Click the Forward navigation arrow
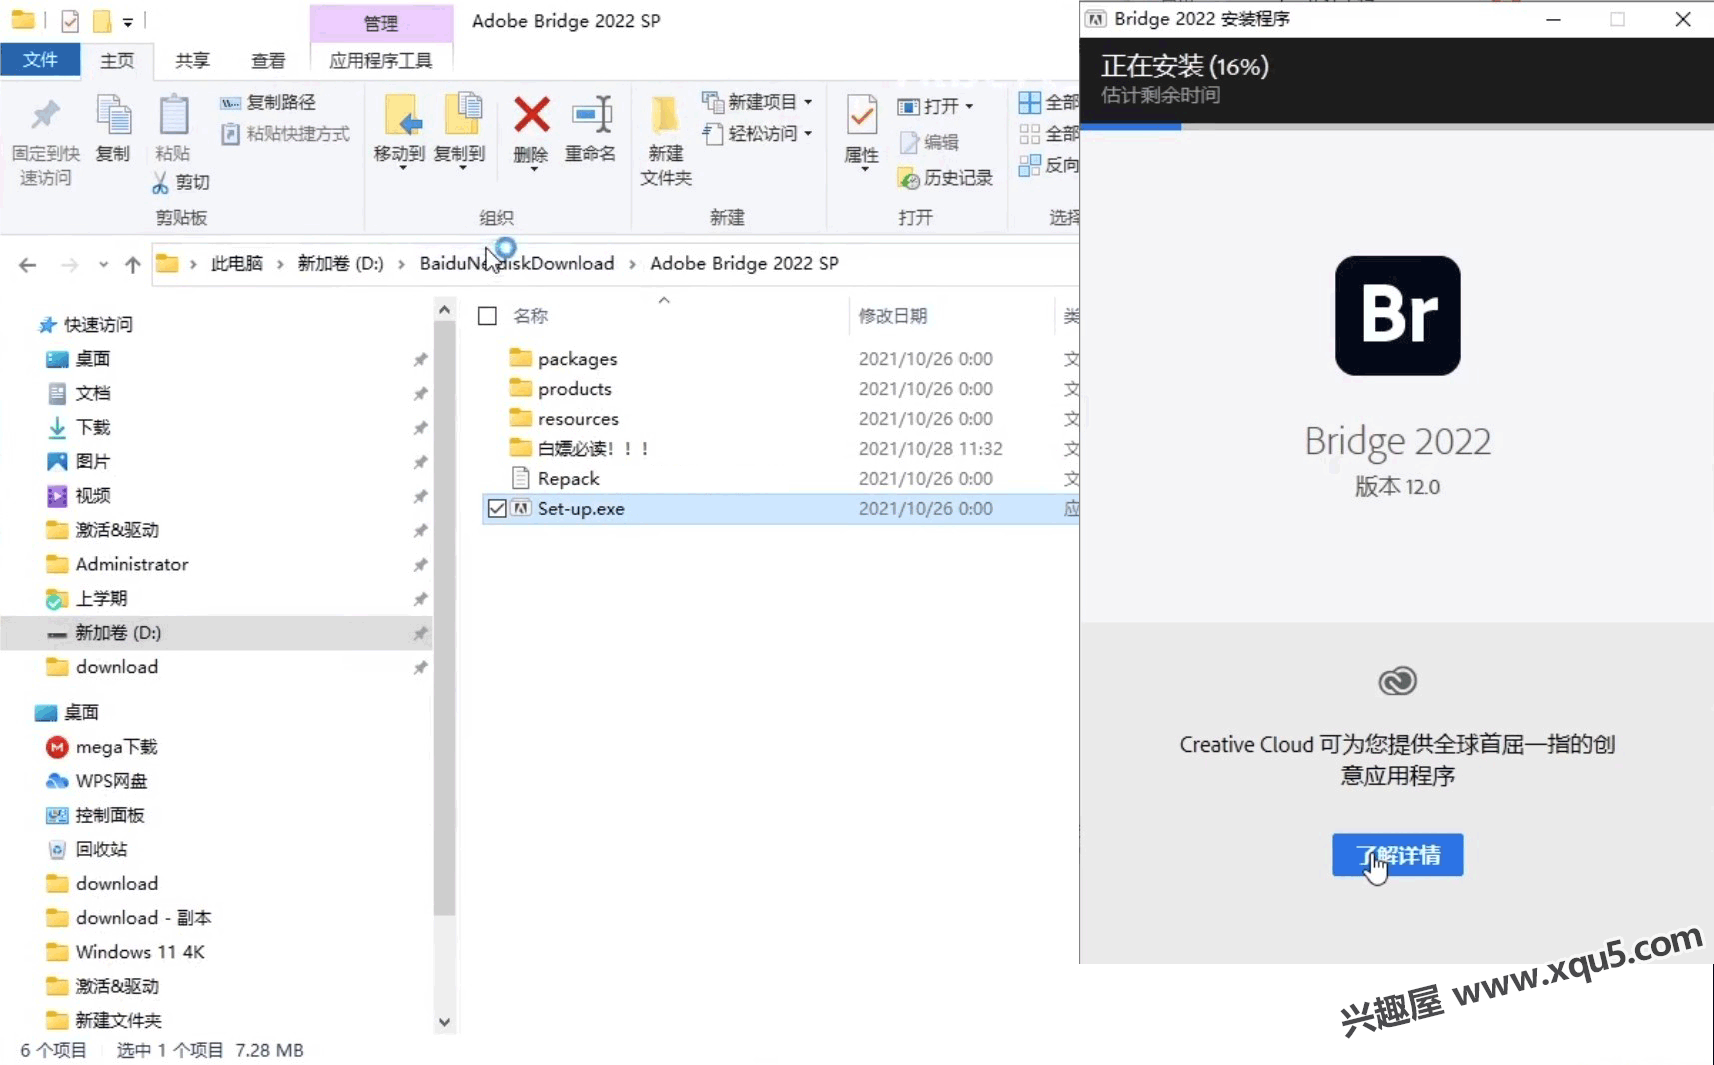1714x1065 pixels. 69,264
